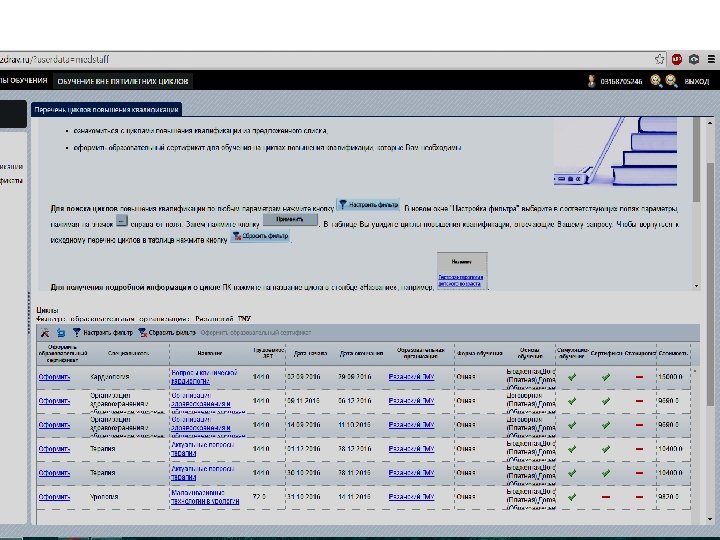
Task: Click the instruction panel scrollbar down arrow
Action: (697, 286)
